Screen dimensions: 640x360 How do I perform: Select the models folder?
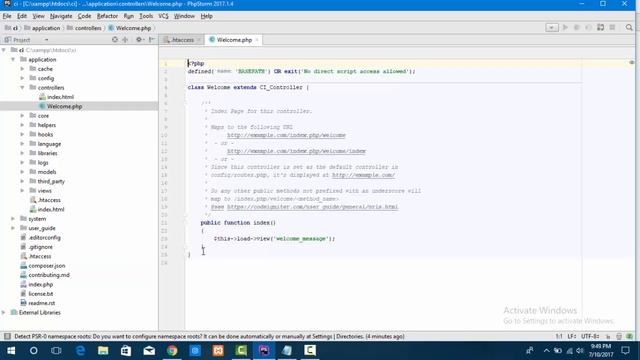pos(47,172)
